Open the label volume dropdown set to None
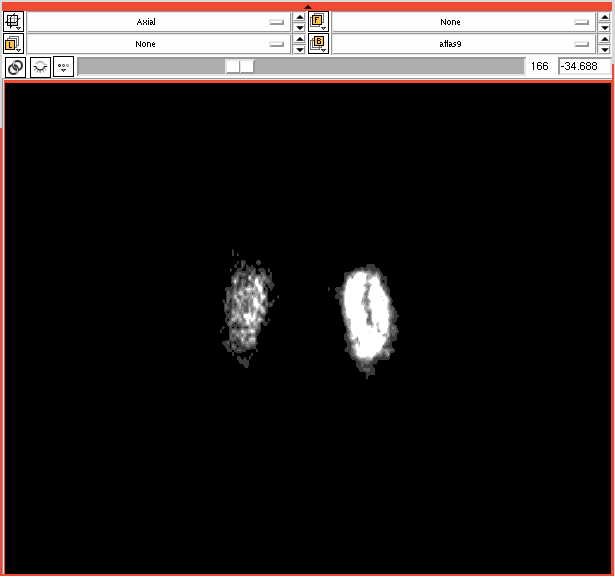The width and height of the screenshot is (615, 578). [x=158, y=44]
